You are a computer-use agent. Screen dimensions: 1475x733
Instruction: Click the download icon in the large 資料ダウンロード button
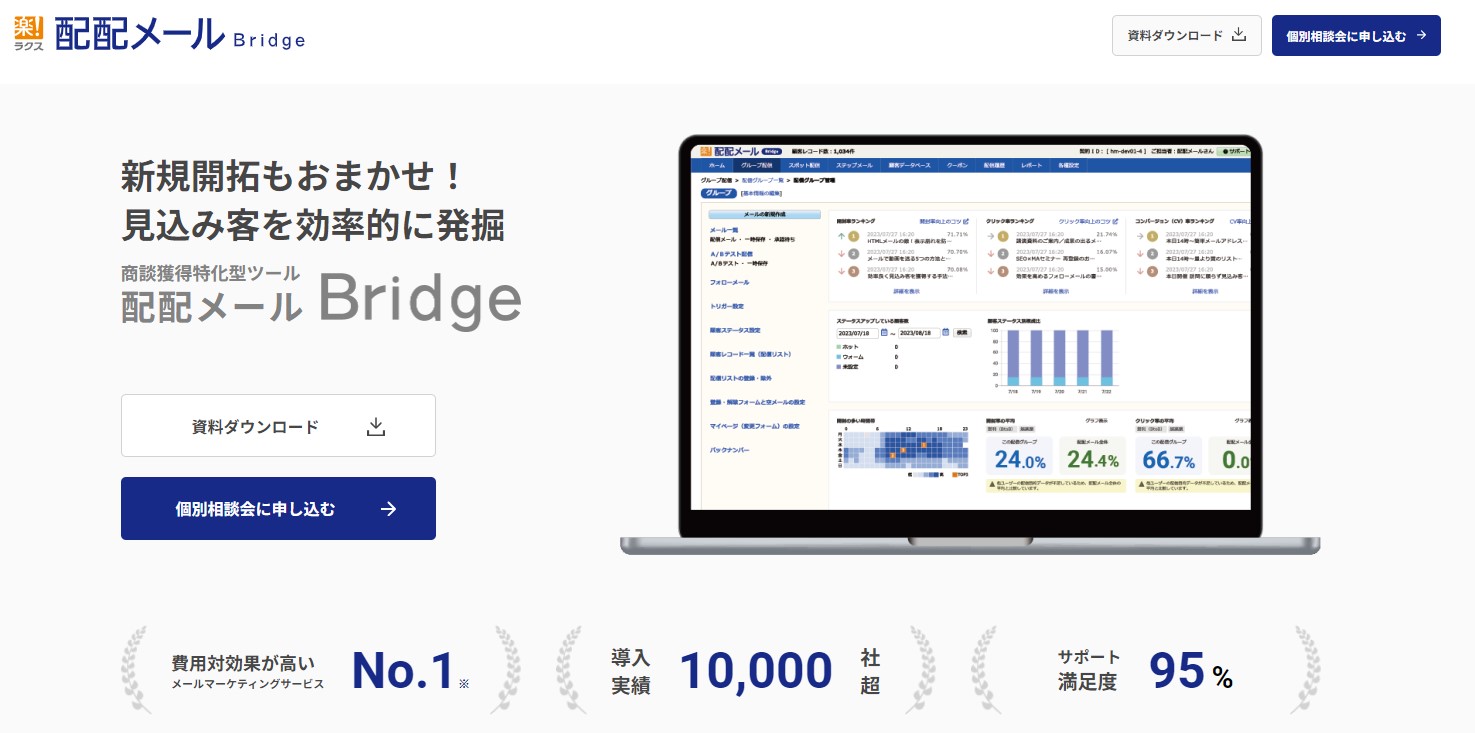point(376,427)
